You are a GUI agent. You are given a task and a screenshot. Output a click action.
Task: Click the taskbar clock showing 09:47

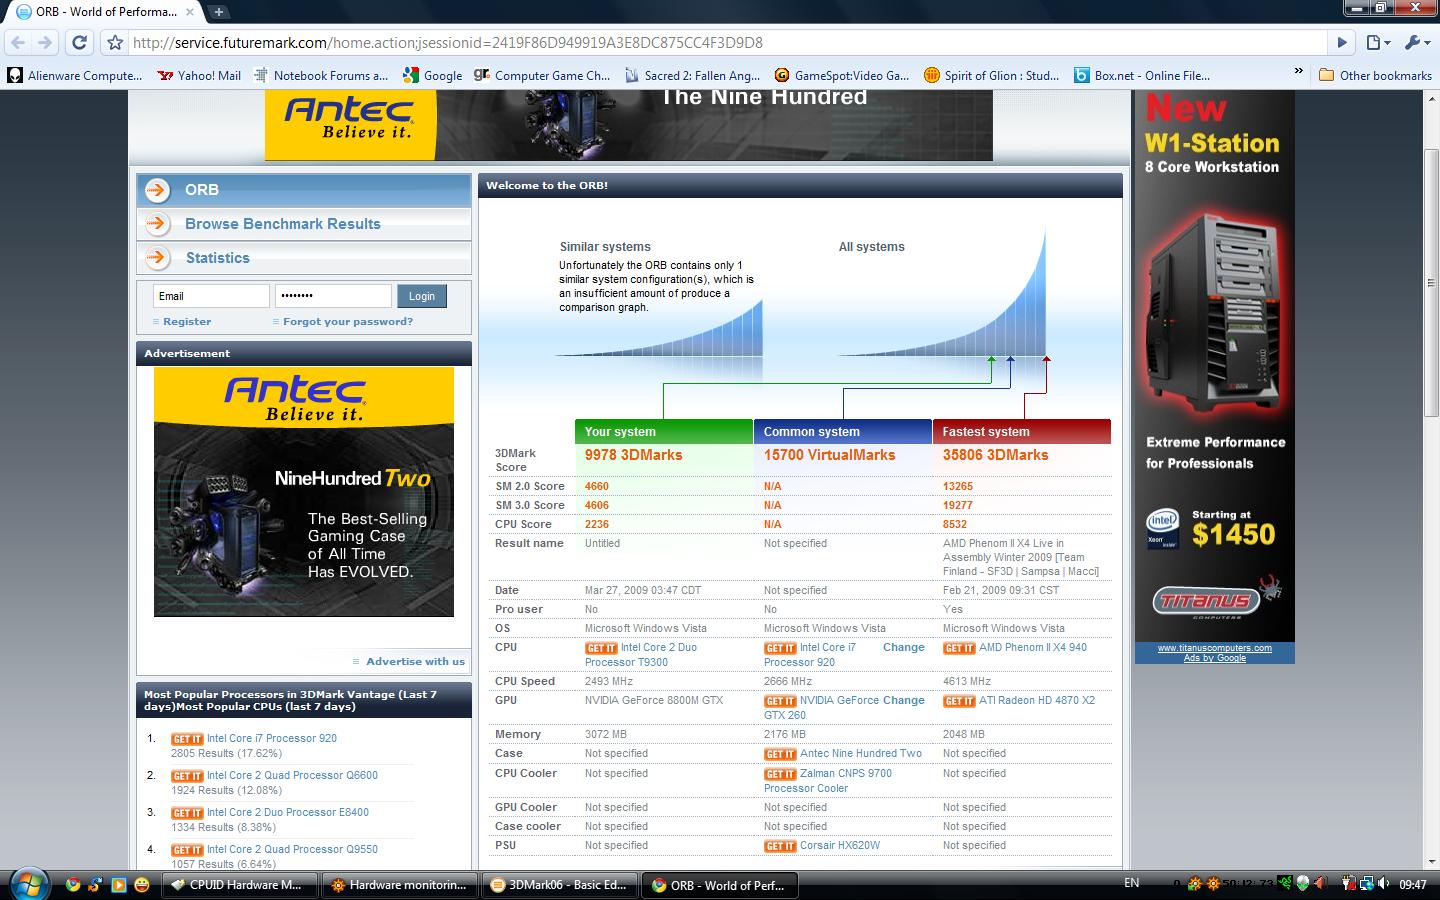1412,885
